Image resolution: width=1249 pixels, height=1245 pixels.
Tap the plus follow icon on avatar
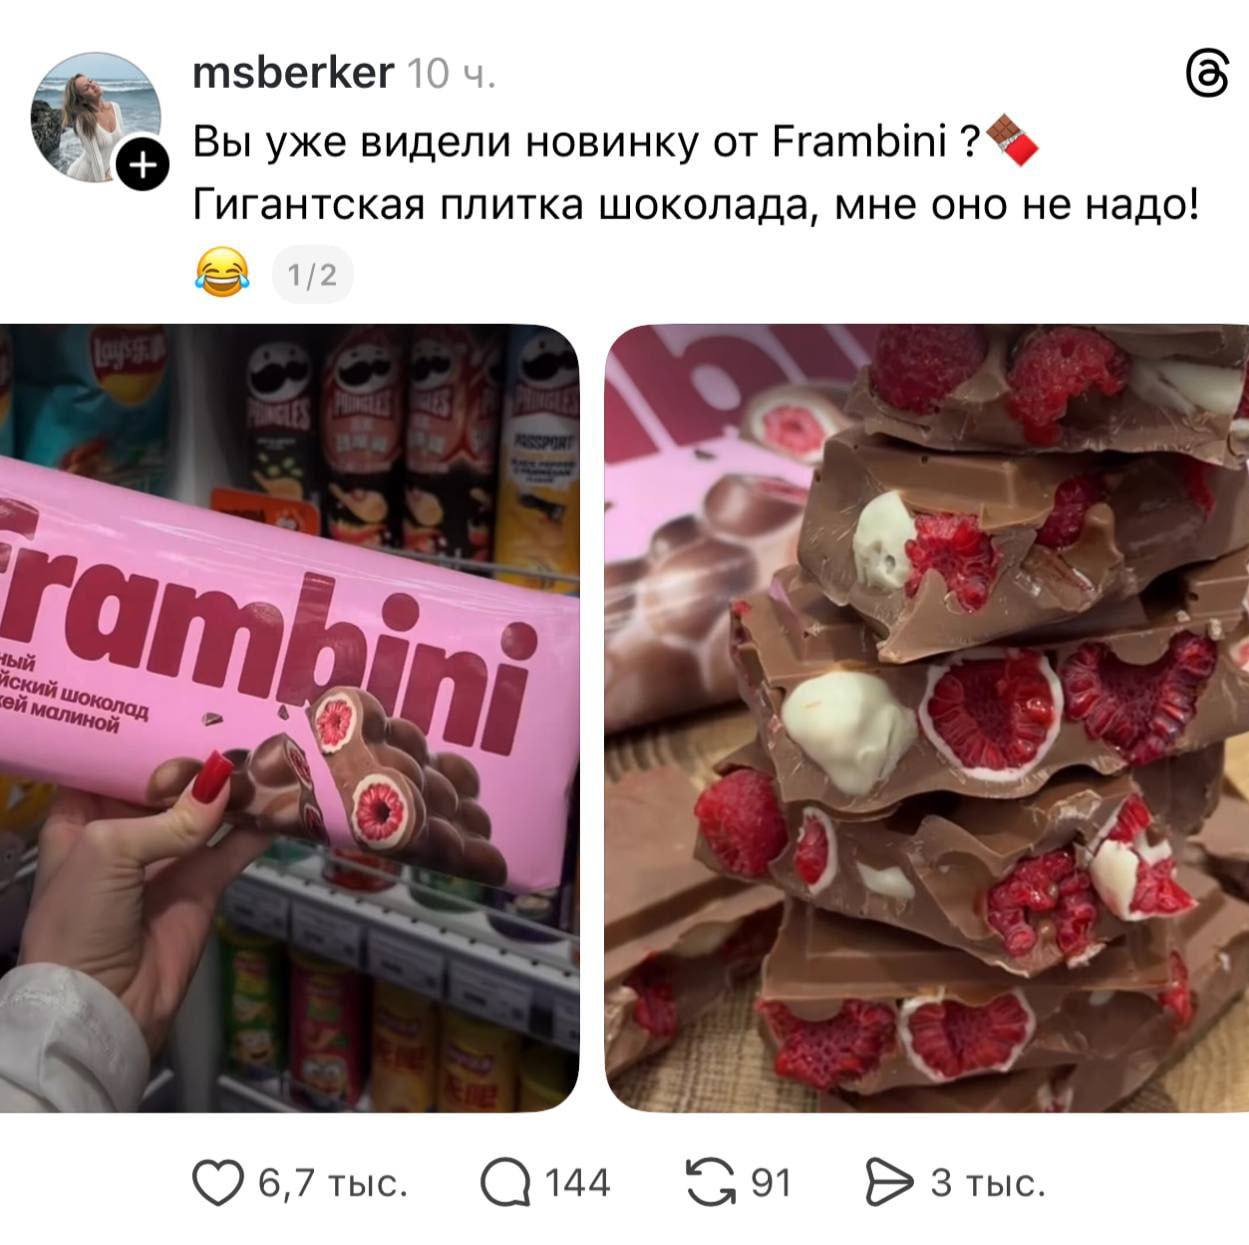click(x=144, y=164)
